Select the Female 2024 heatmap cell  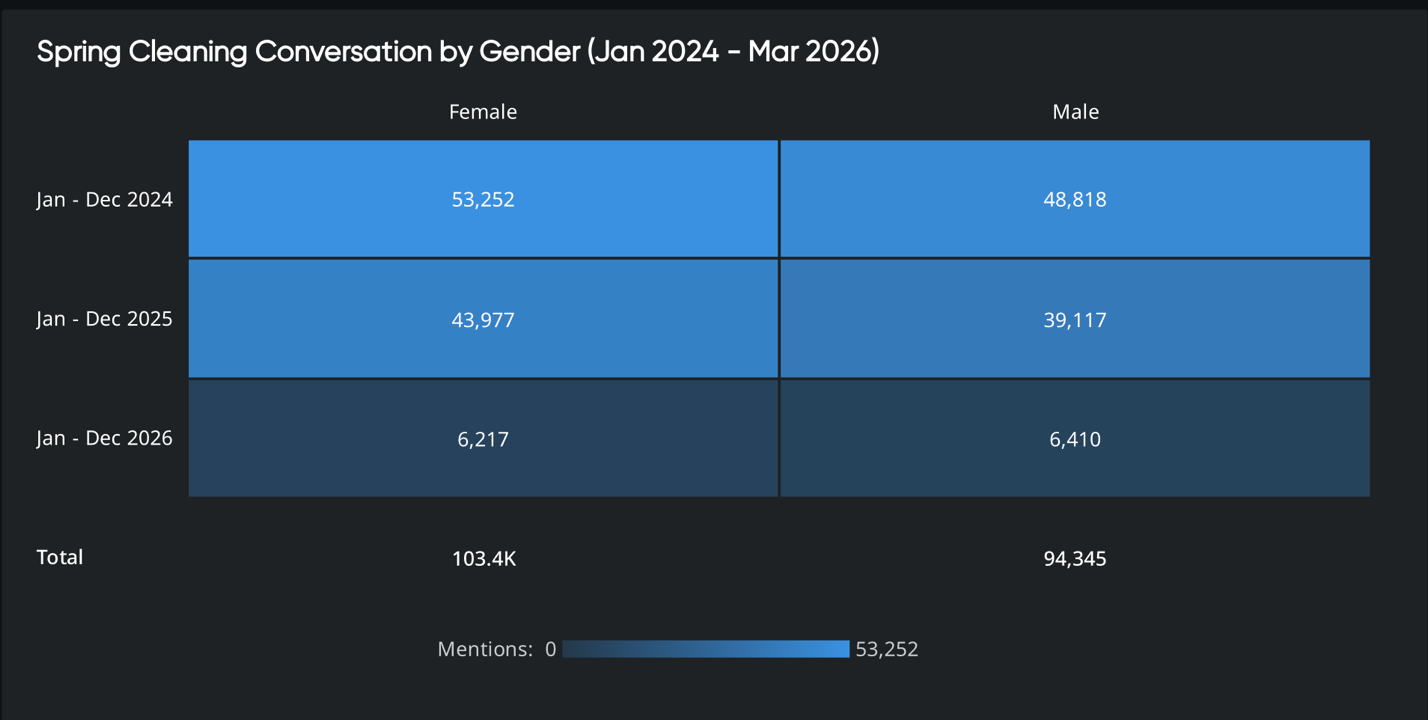(x=483, y=199)
